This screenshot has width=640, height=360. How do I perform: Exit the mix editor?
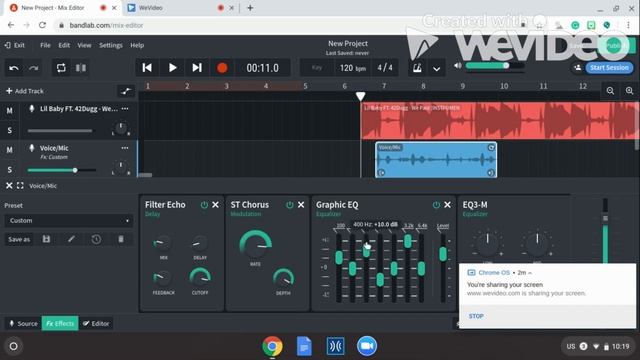tap(15, 45)
